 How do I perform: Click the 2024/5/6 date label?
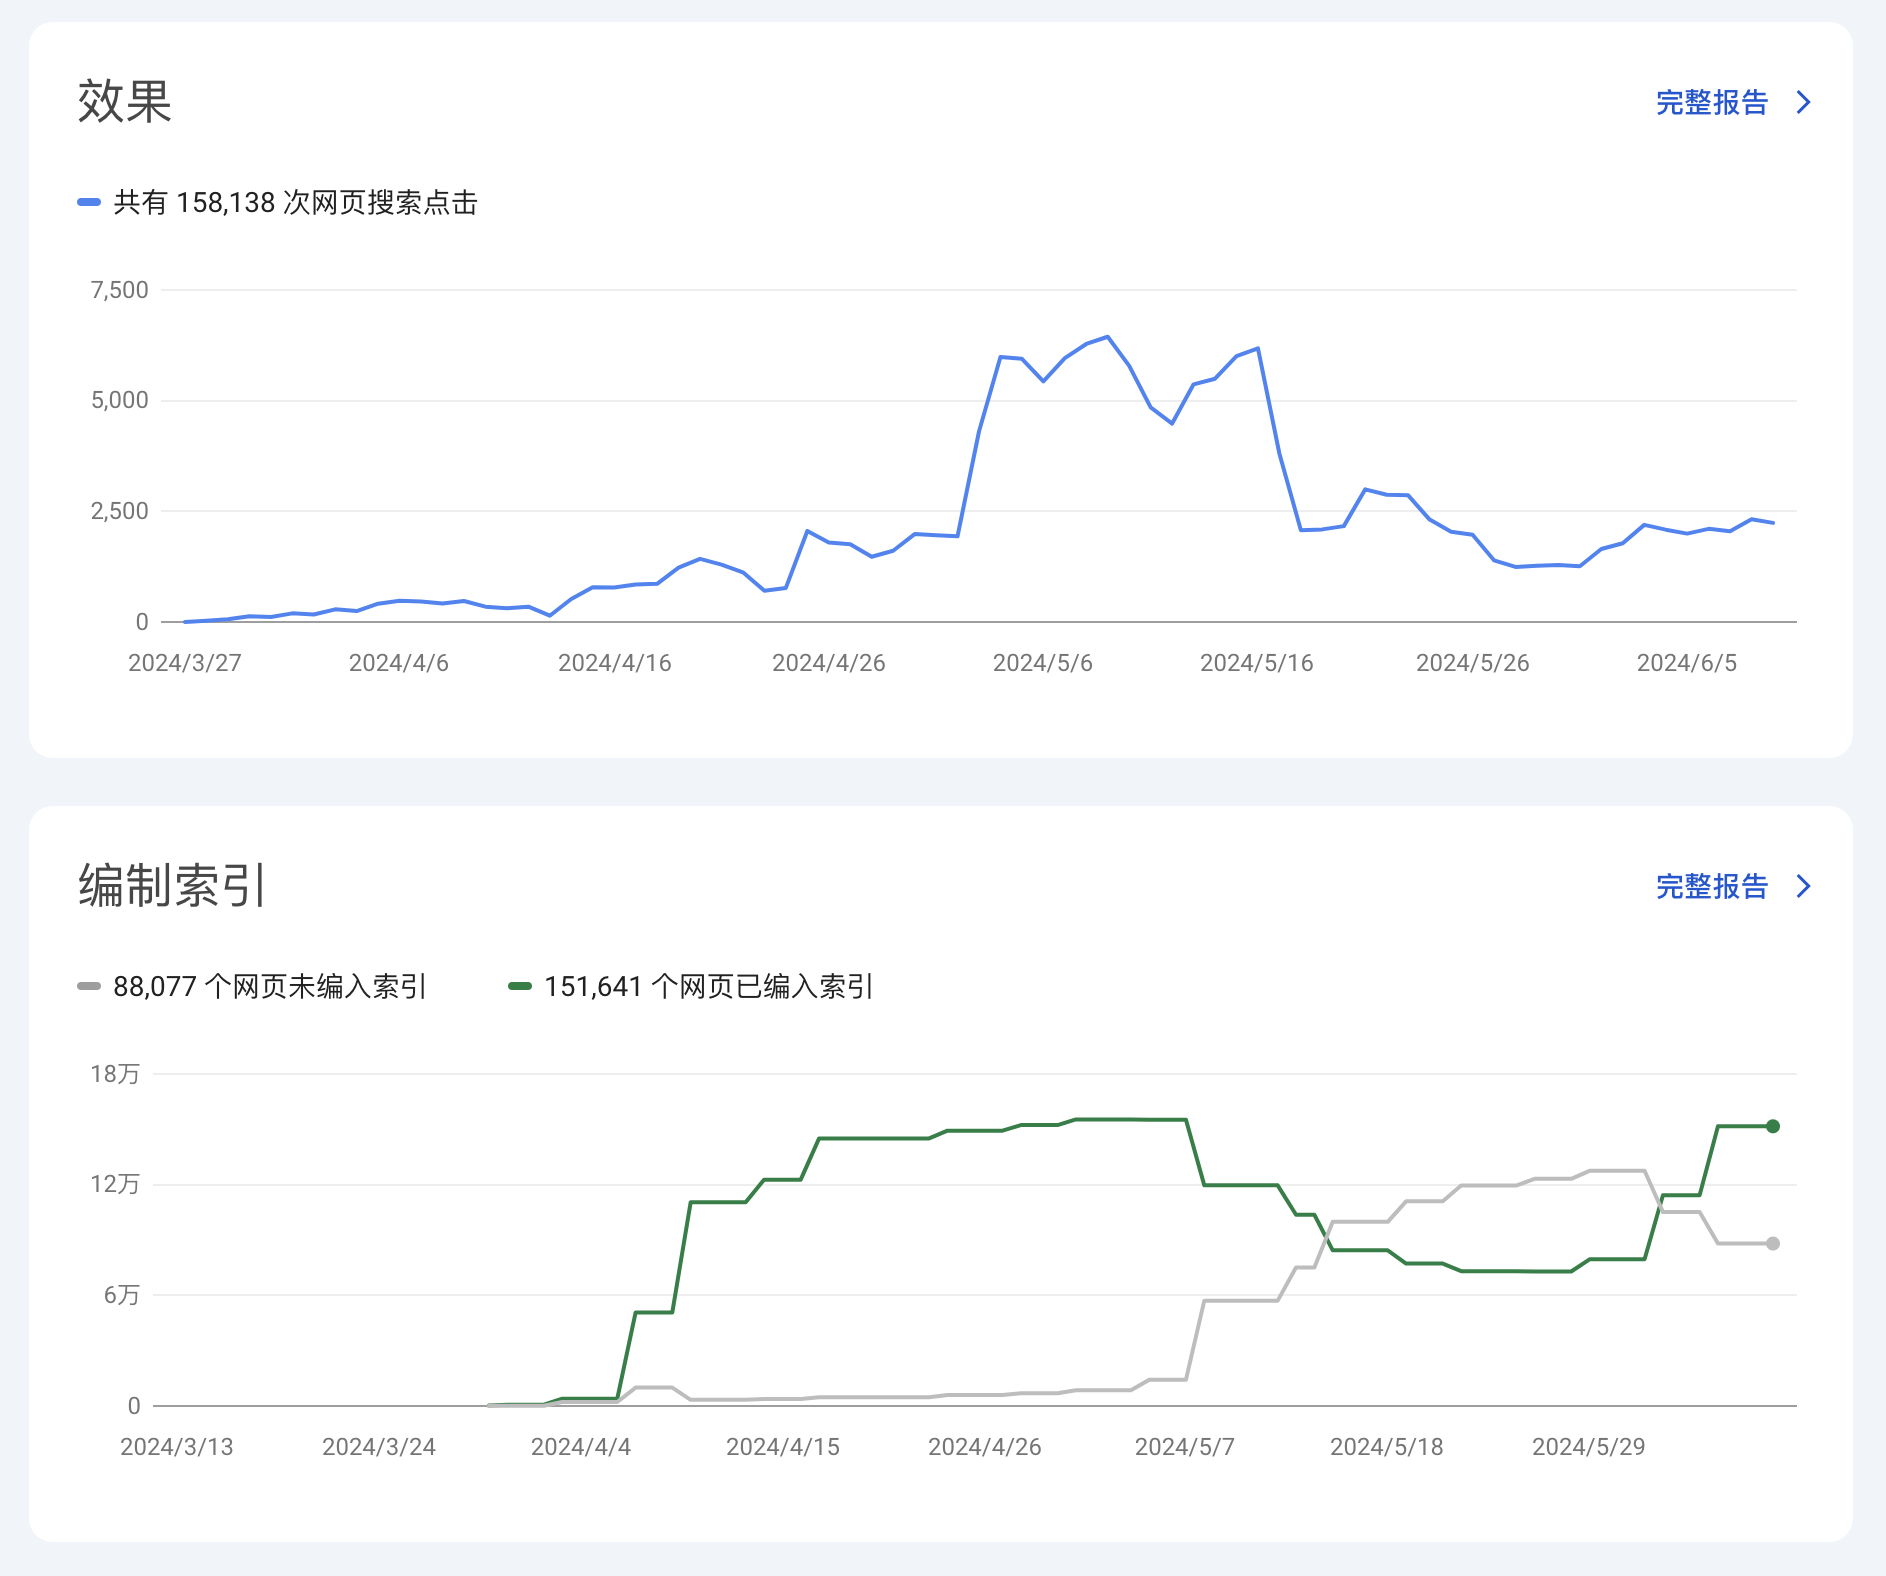[1043, 663]
